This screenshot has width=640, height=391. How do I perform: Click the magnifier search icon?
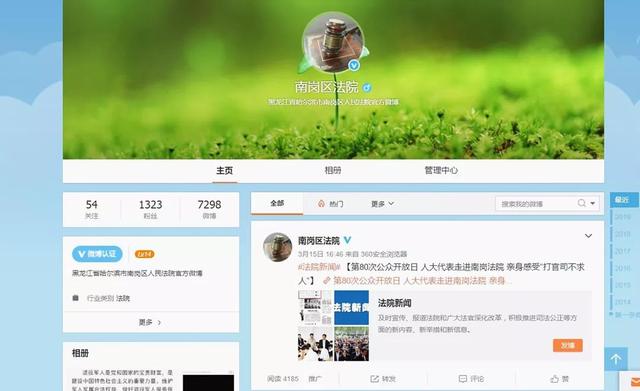582,203
